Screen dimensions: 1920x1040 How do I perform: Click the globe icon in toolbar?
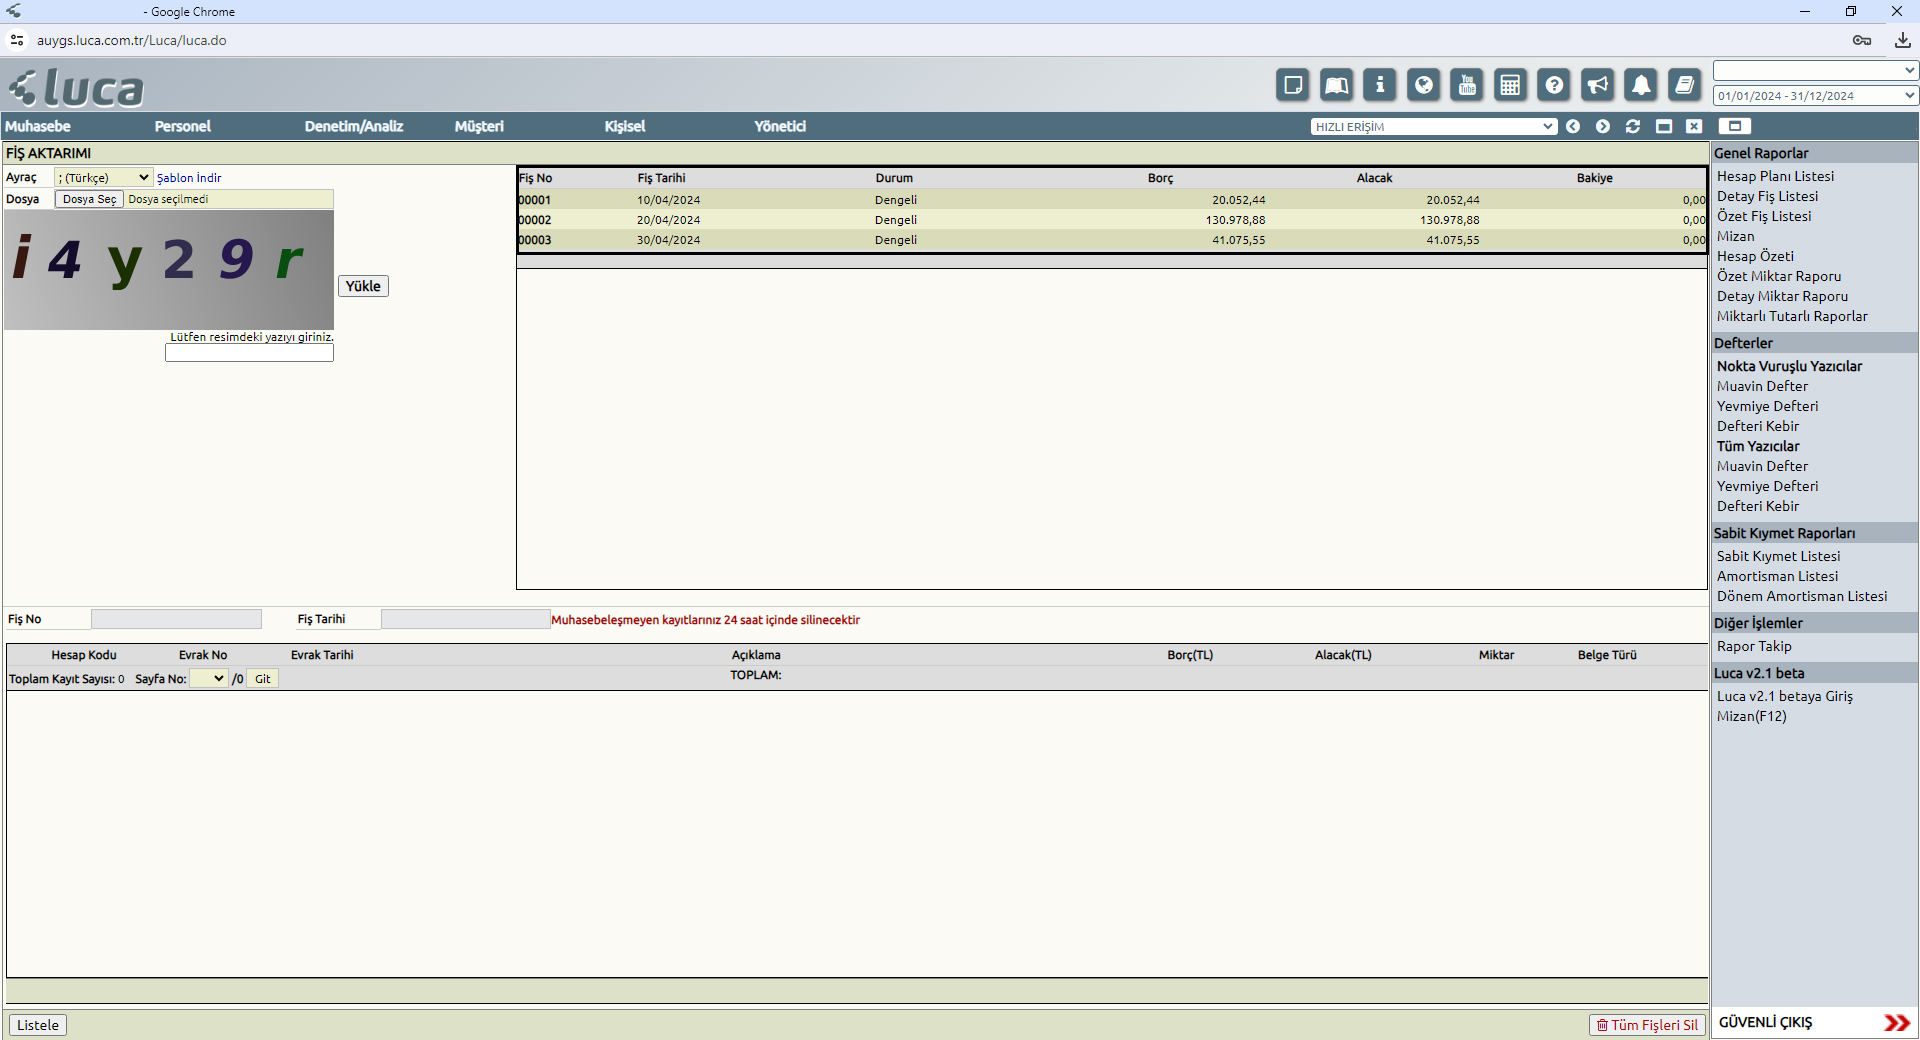(x=1423, y=85)
